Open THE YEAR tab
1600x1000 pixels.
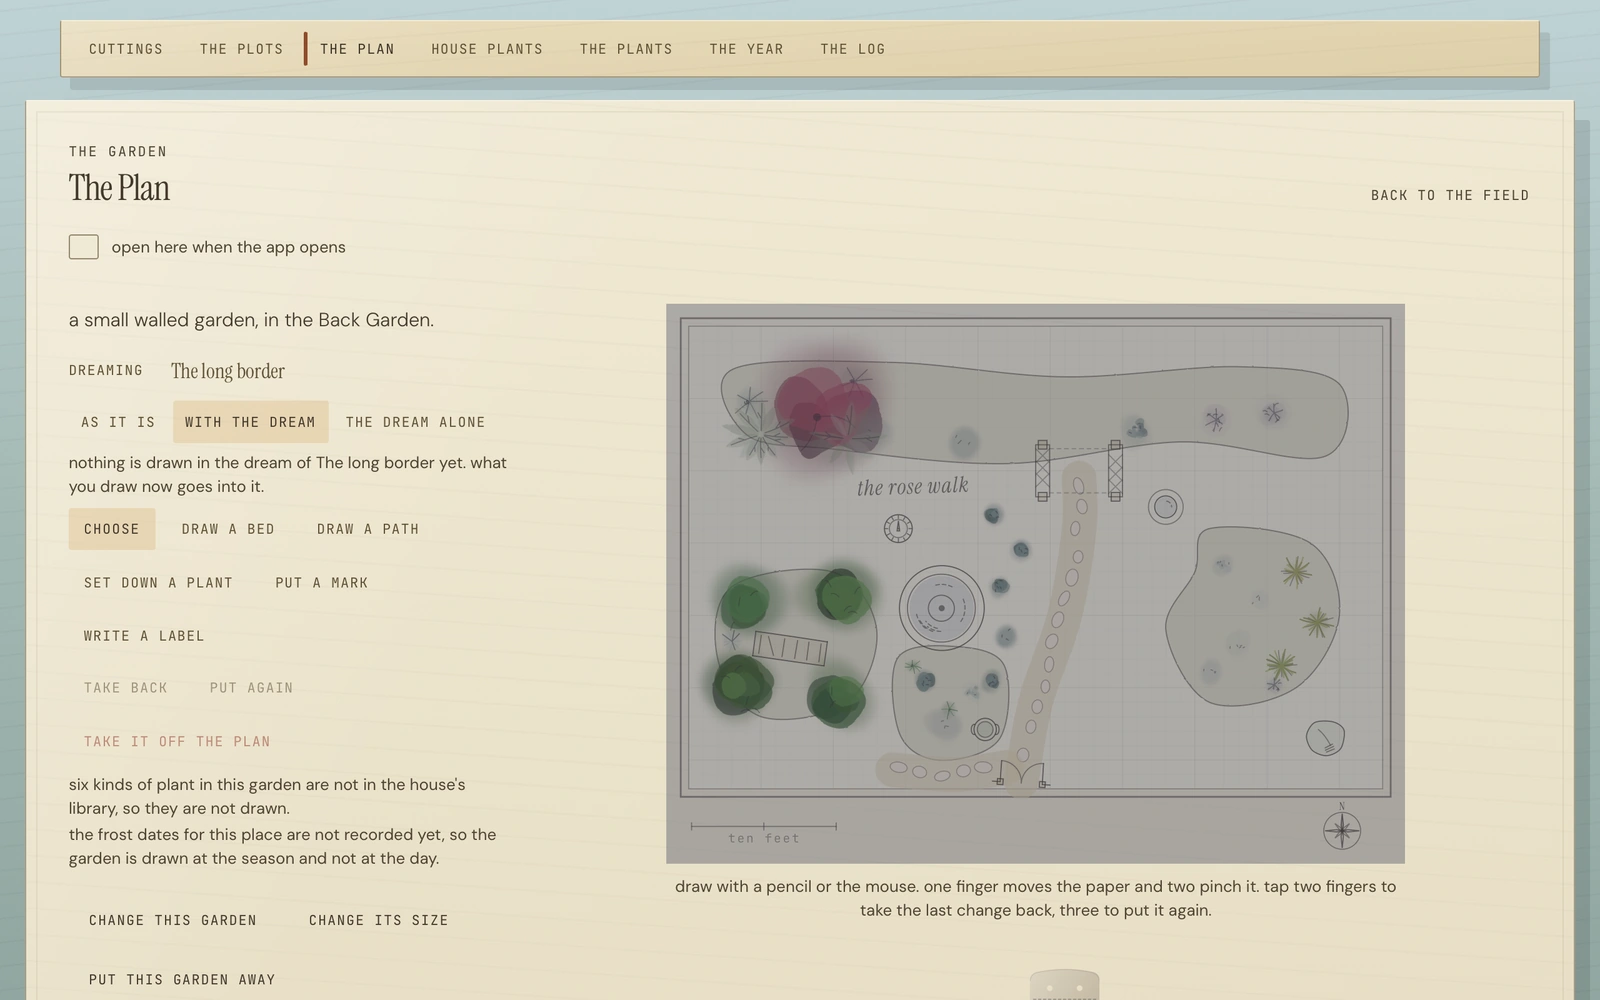tap(747, 49)
